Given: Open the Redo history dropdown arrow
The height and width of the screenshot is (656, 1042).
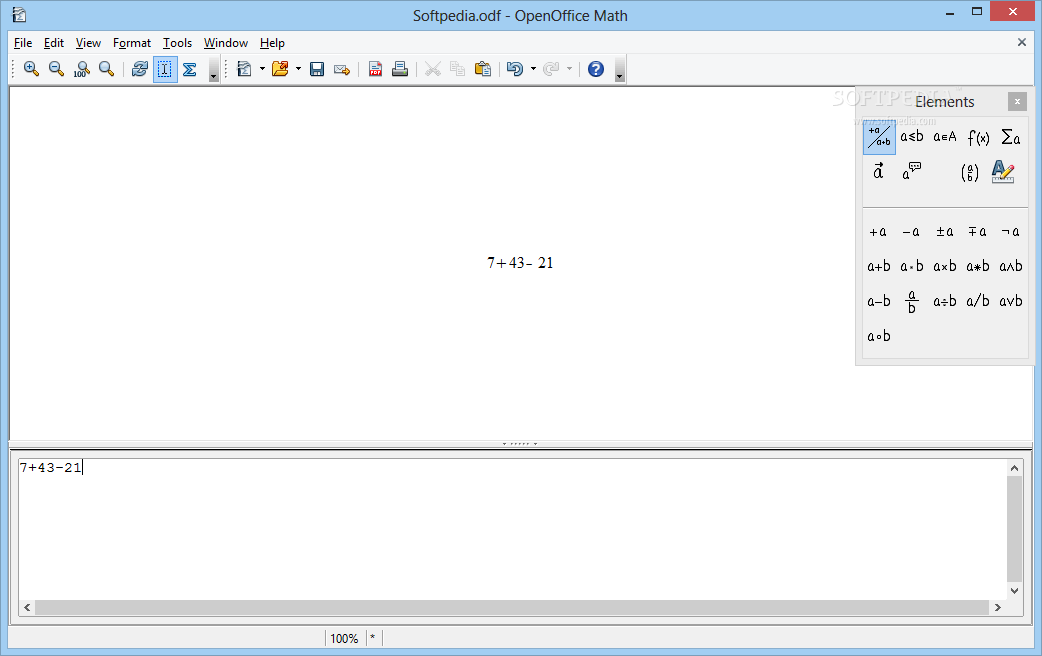Looking at the screenshot, I should (x=569, y=68).
